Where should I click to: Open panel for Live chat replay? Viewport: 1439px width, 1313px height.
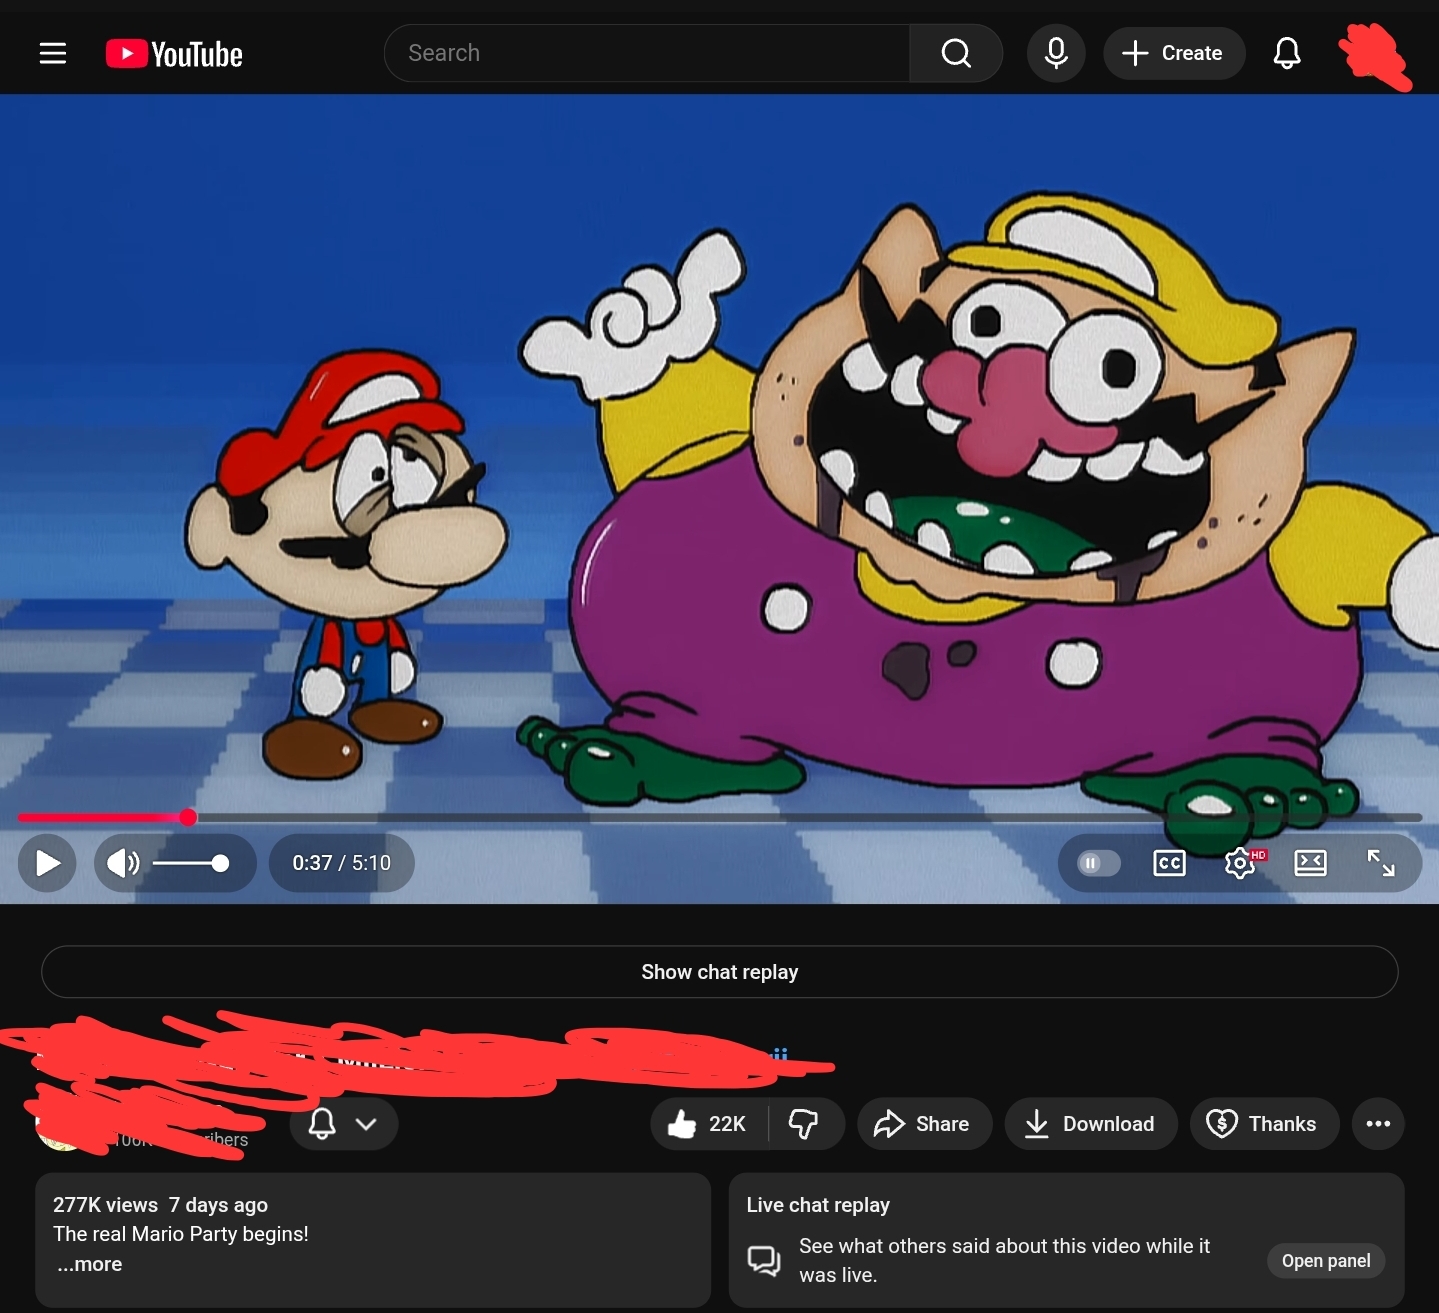click(1326, 1261)
